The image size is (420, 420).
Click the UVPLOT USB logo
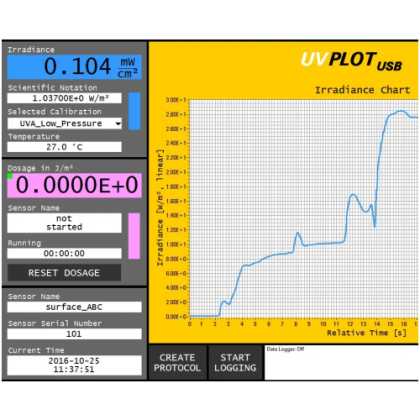pyautogui.click(x=352, y=61)
